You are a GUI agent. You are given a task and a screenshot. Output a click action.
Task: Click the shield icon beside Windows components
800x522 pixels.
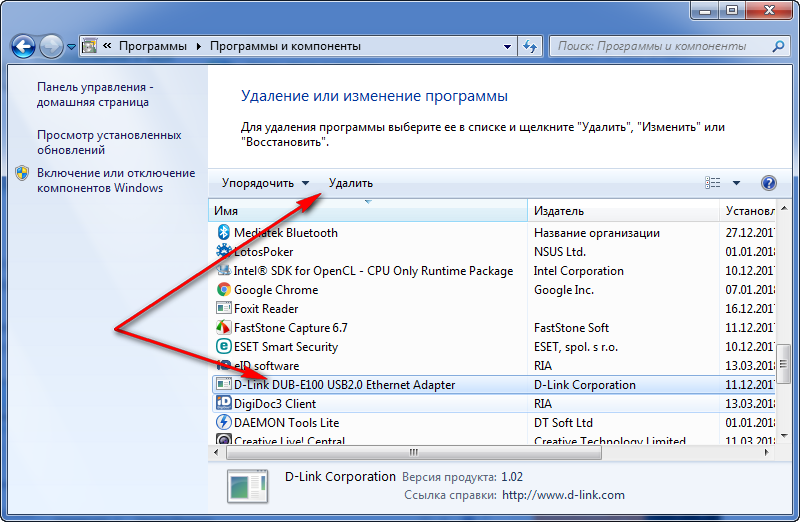coord(22,173)
